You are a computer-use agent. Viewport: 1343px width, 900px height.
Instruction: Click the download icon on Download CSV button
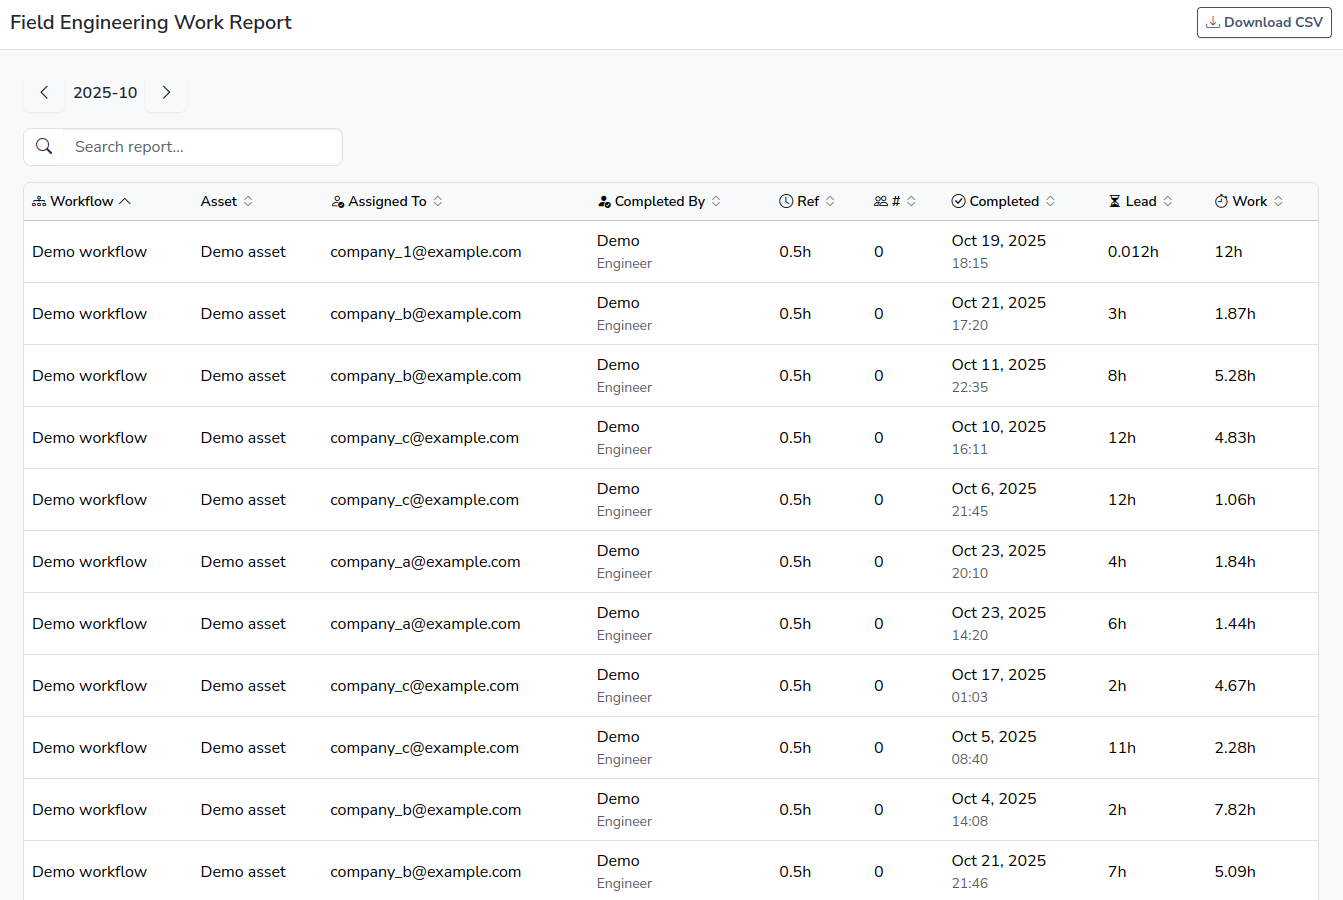pos(1214,22)
